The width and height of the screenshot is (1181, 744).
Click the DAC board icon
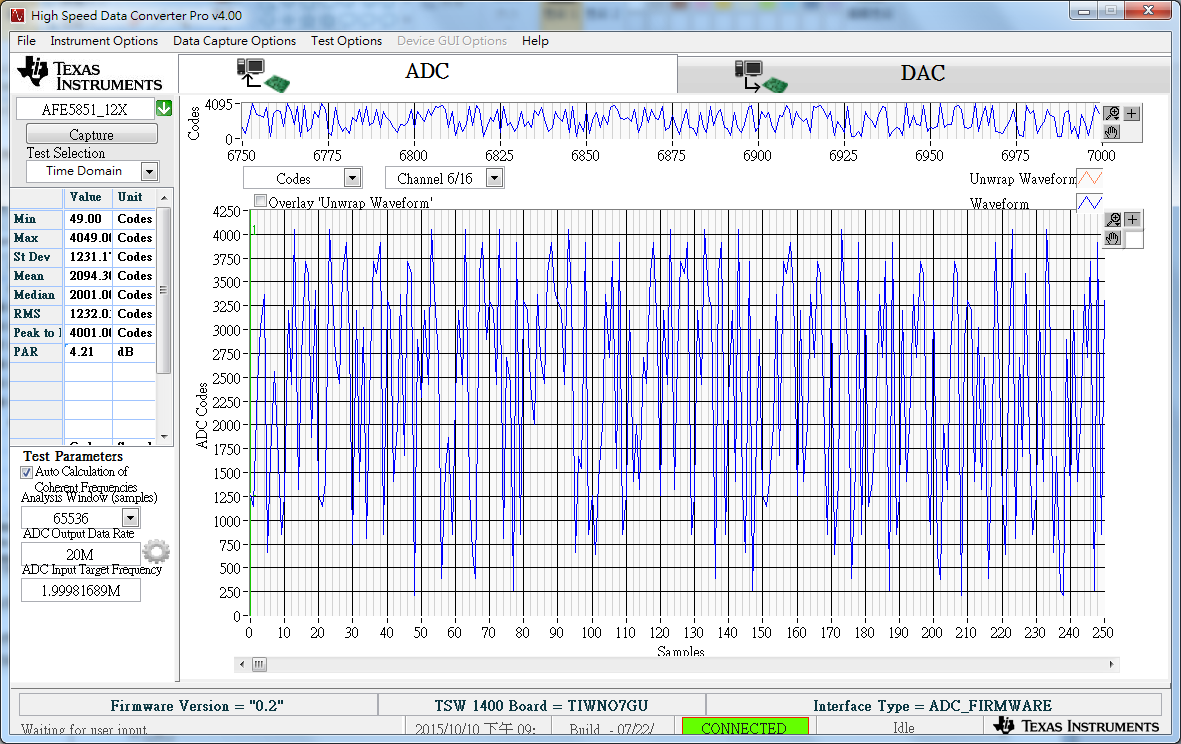(x=761, y=76)
